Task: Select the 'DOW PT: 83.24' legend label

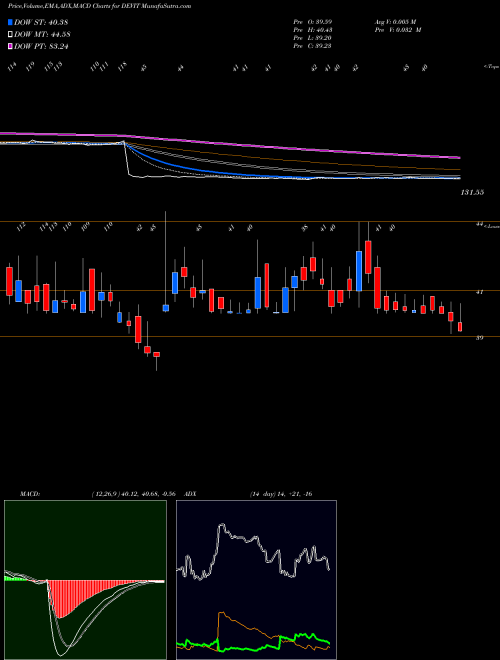Action: click(41, 46)
